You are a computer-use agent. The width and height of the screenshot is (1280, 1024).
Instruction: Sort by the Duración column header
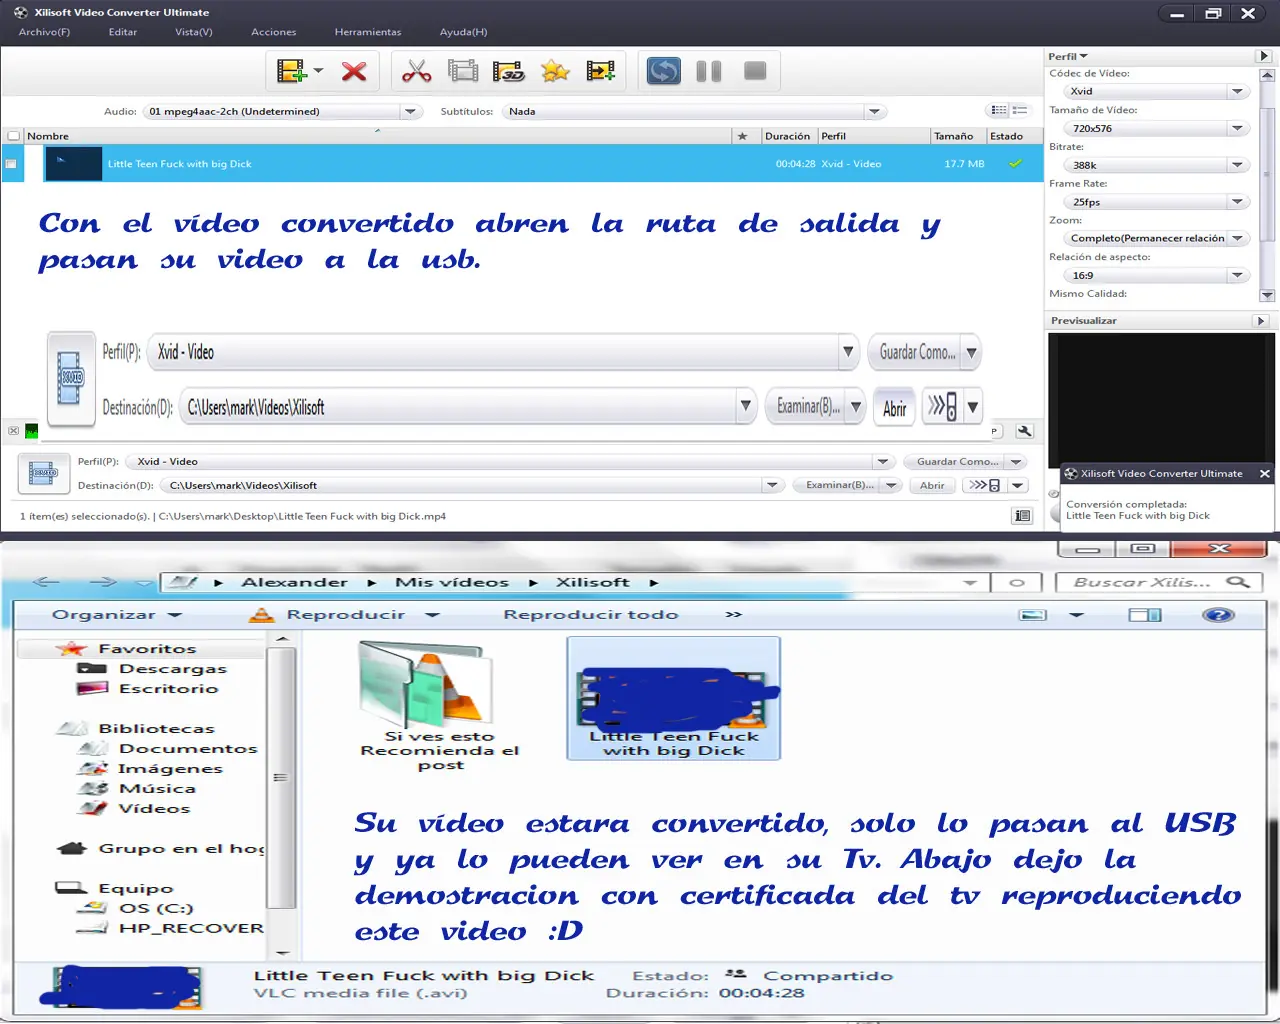788,136
